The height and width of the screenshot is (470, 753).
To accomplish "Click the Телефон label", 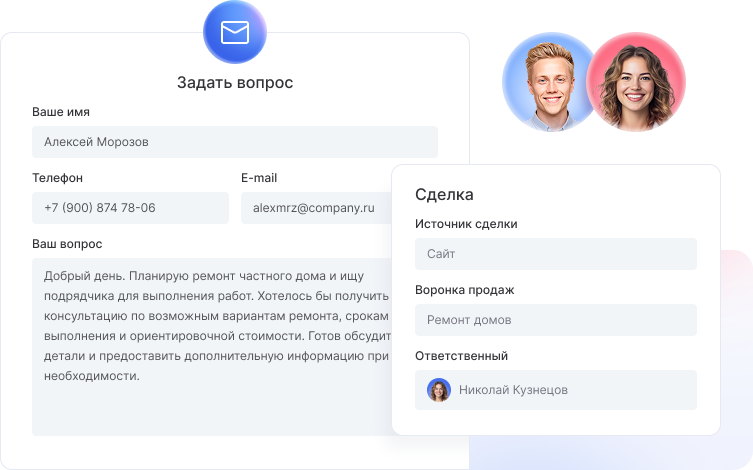I will coord(57,178).
